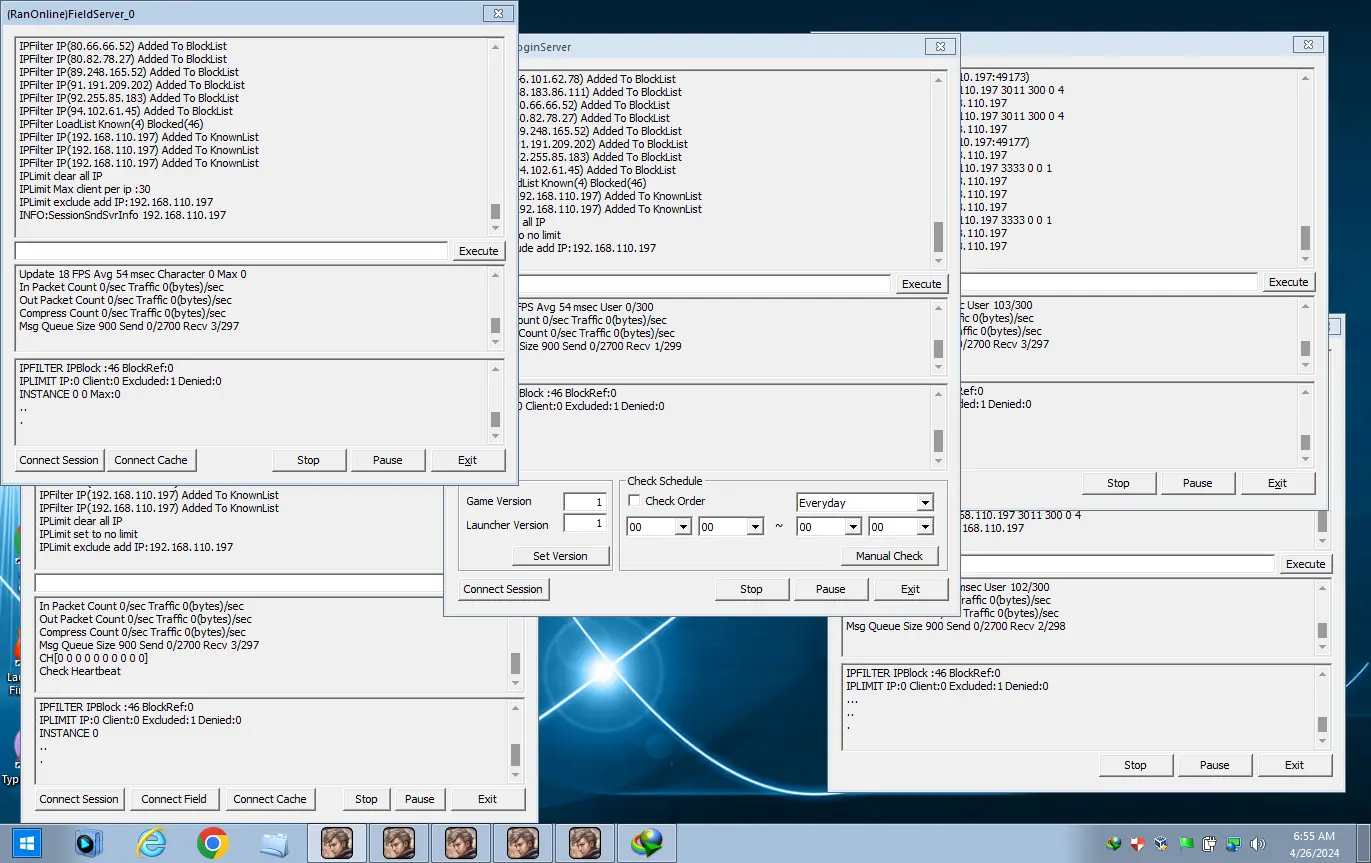Open Internet Download Manager taskbar button
Image resolution: width=1371 pixels, height=863 pixels.
click(647, 843)
